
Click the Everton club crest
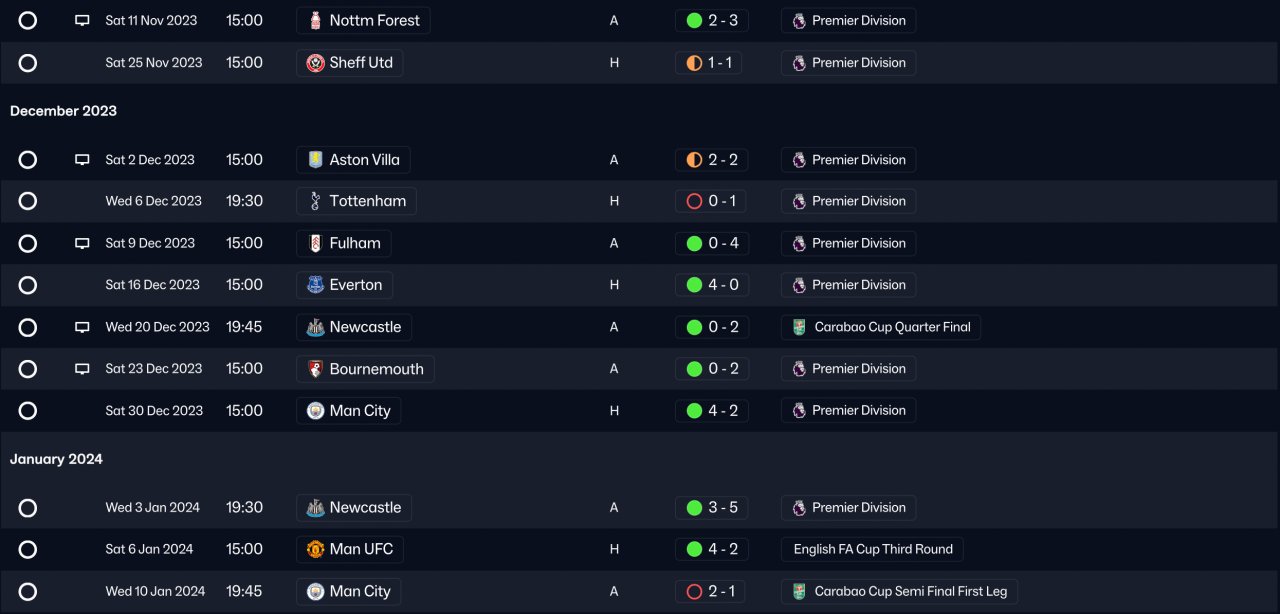tap(315, 285)
